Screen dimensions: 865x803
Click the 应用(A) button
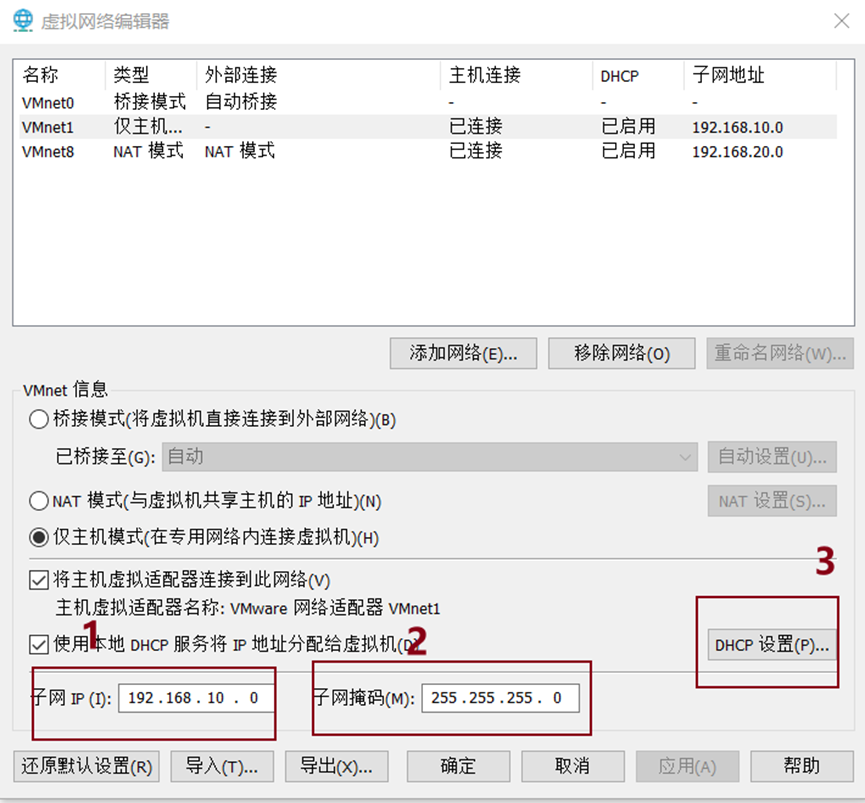(687, 767)
